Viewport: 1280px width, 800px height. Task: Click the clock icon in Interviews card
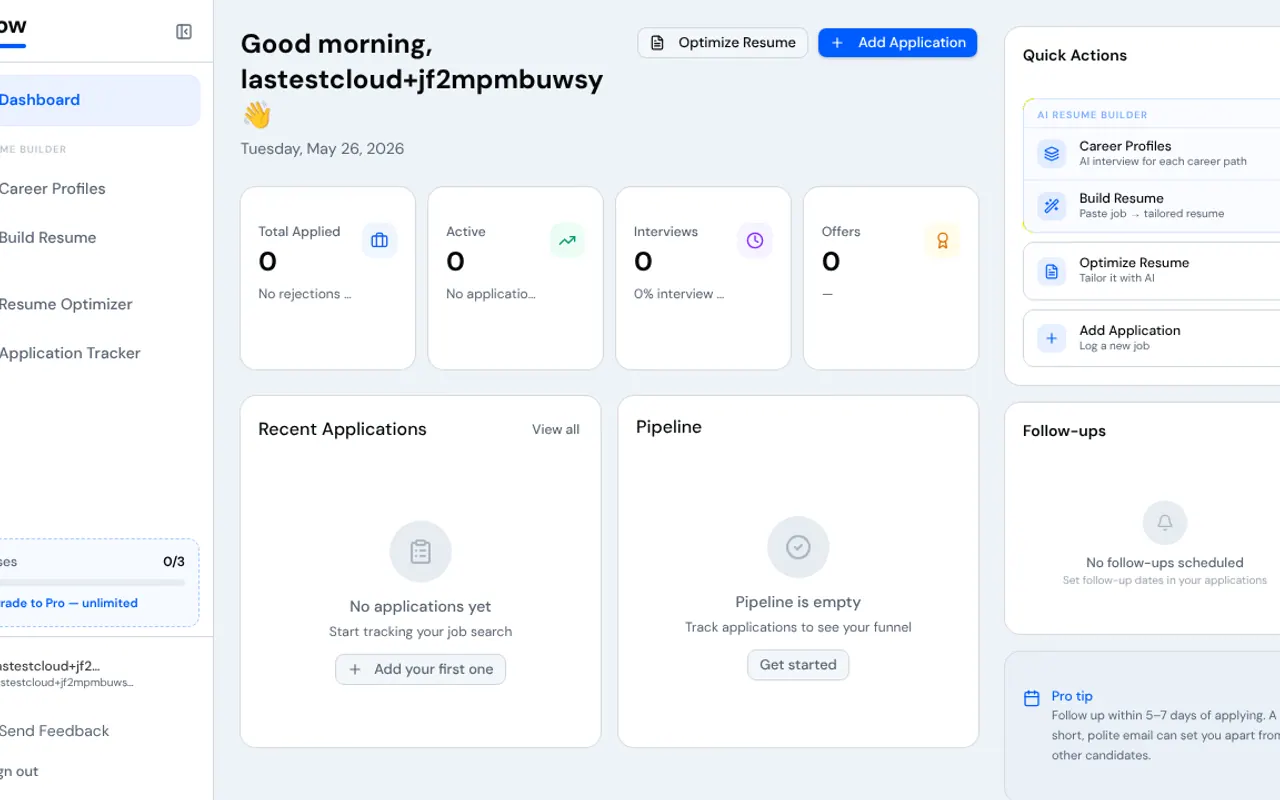(x=755, y=240)
